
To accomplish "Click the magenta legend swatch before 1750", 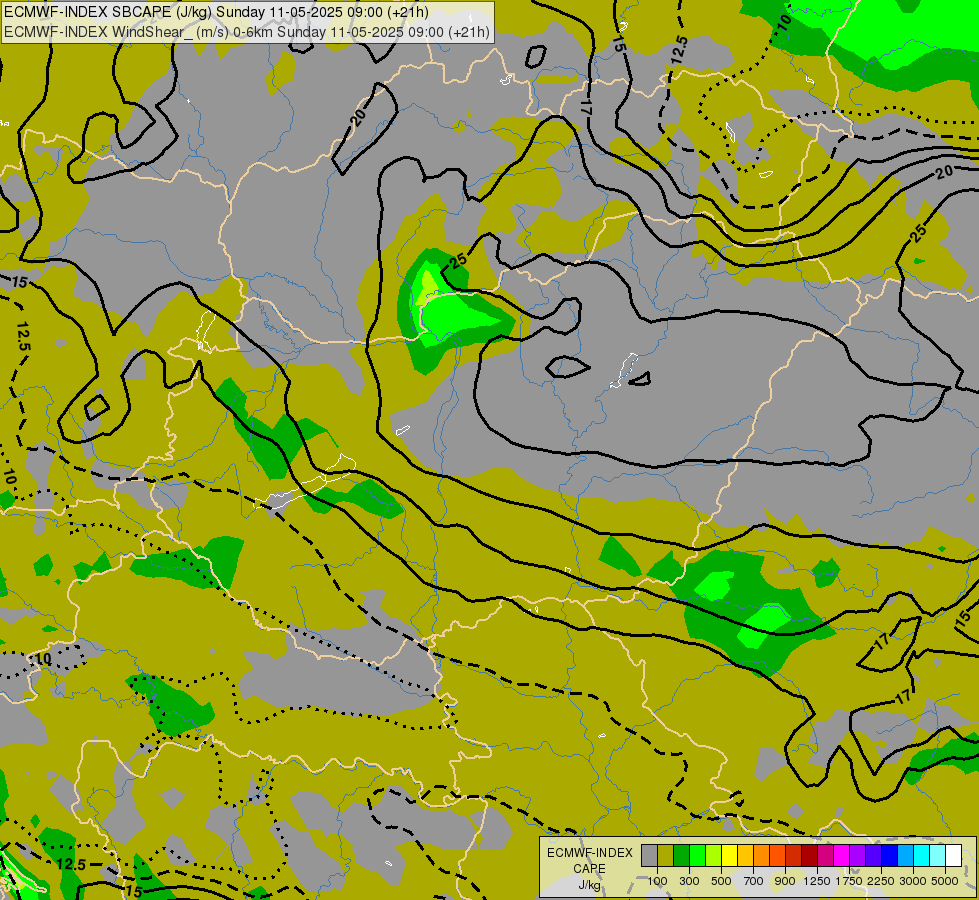I will [x=842, y=856].
